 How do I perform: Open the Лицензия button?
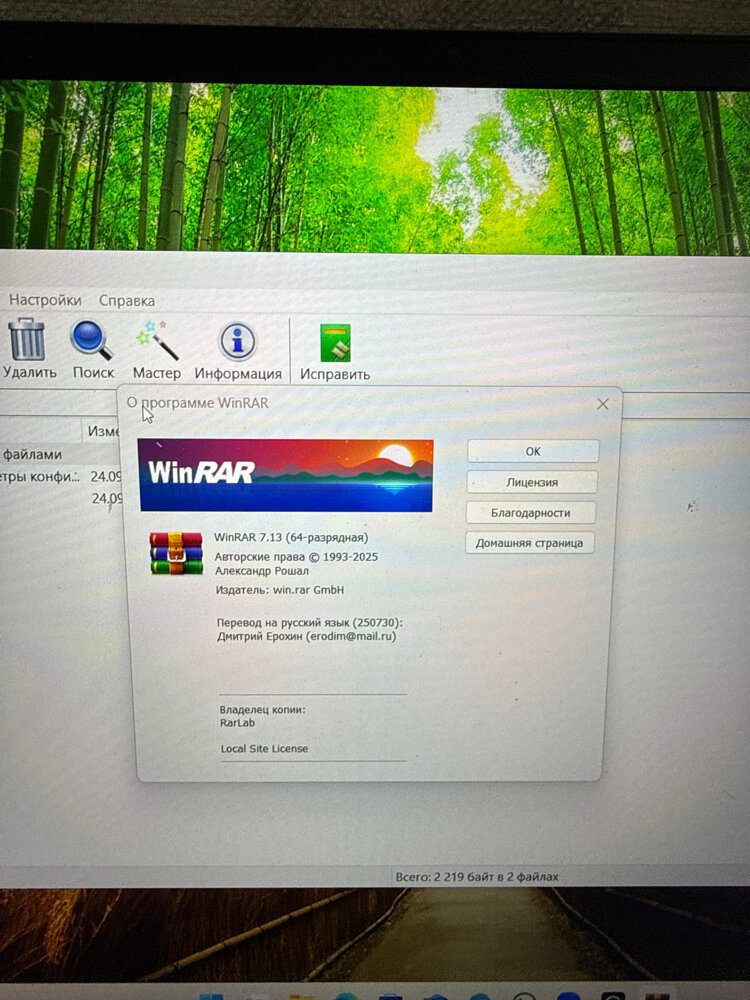532,482
